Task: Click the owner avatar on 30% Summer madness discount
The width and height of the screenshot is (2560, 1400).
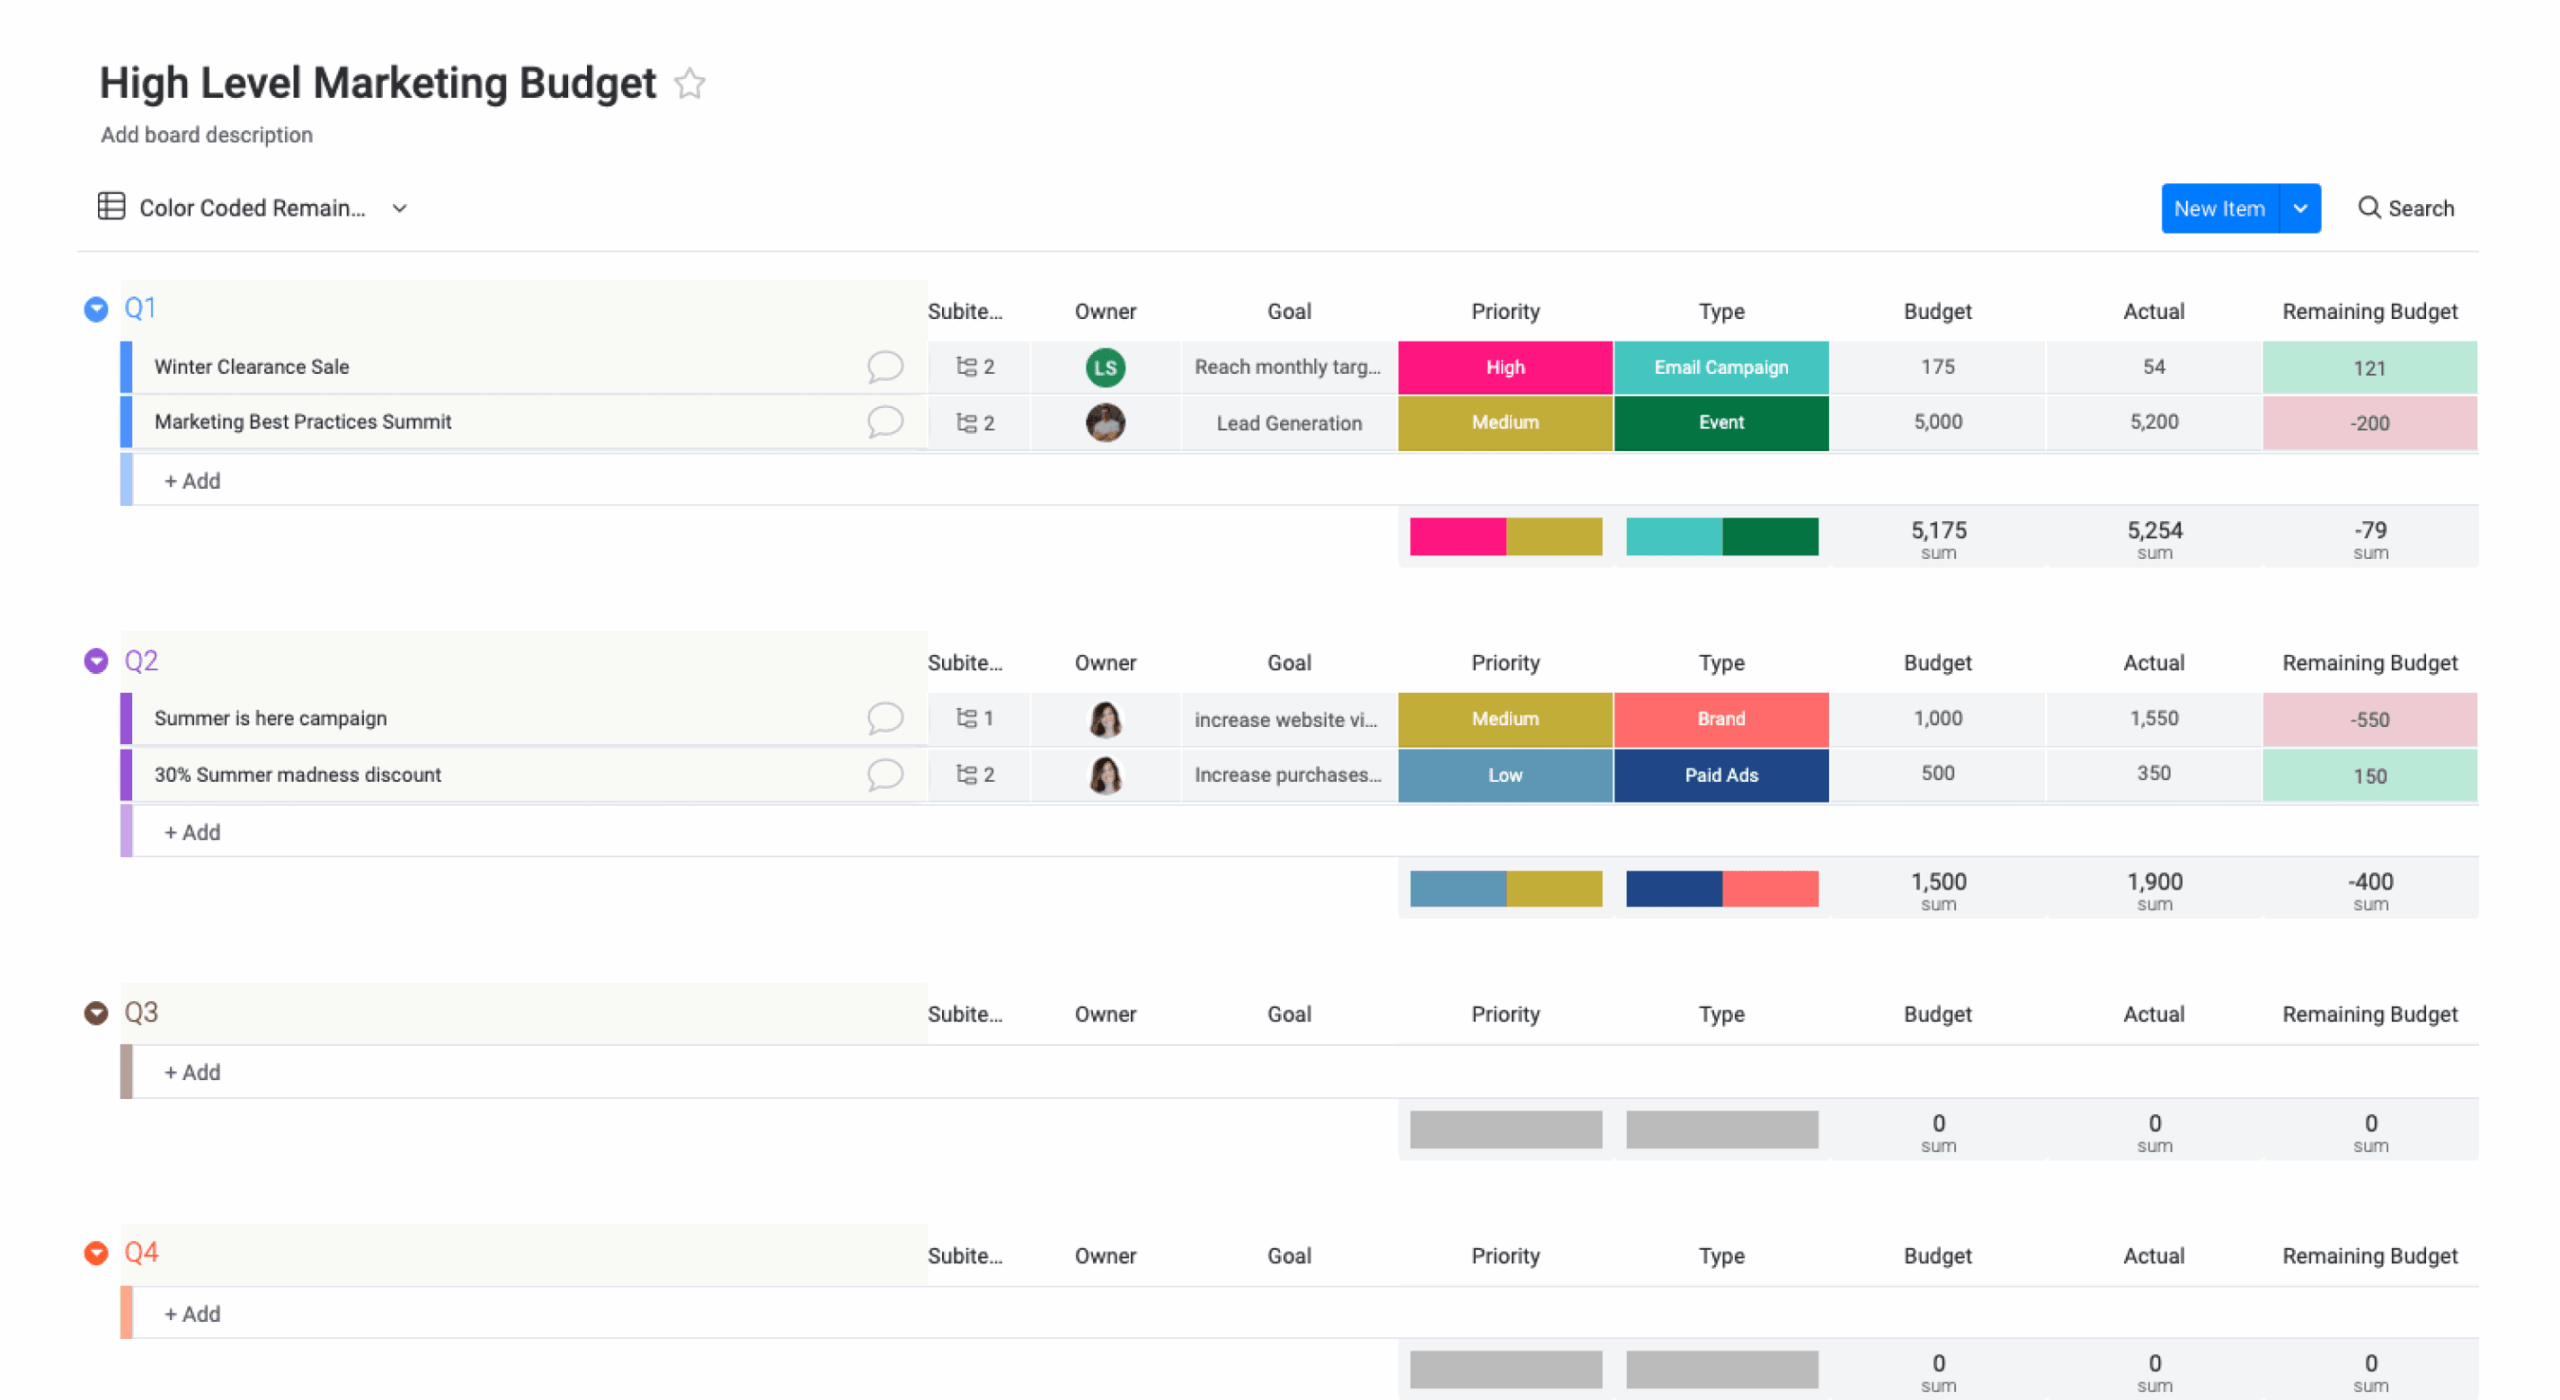Action: click(x=1104, y=774)
